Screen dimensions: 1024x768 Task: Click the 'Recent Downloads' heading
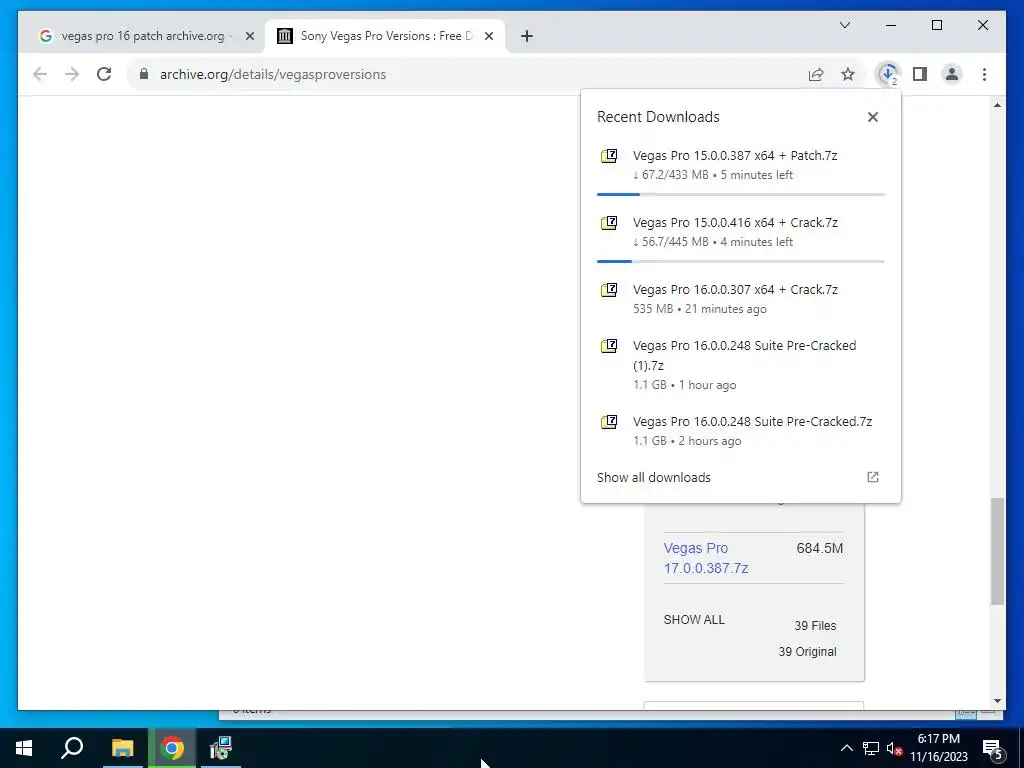tap(658, 117)
